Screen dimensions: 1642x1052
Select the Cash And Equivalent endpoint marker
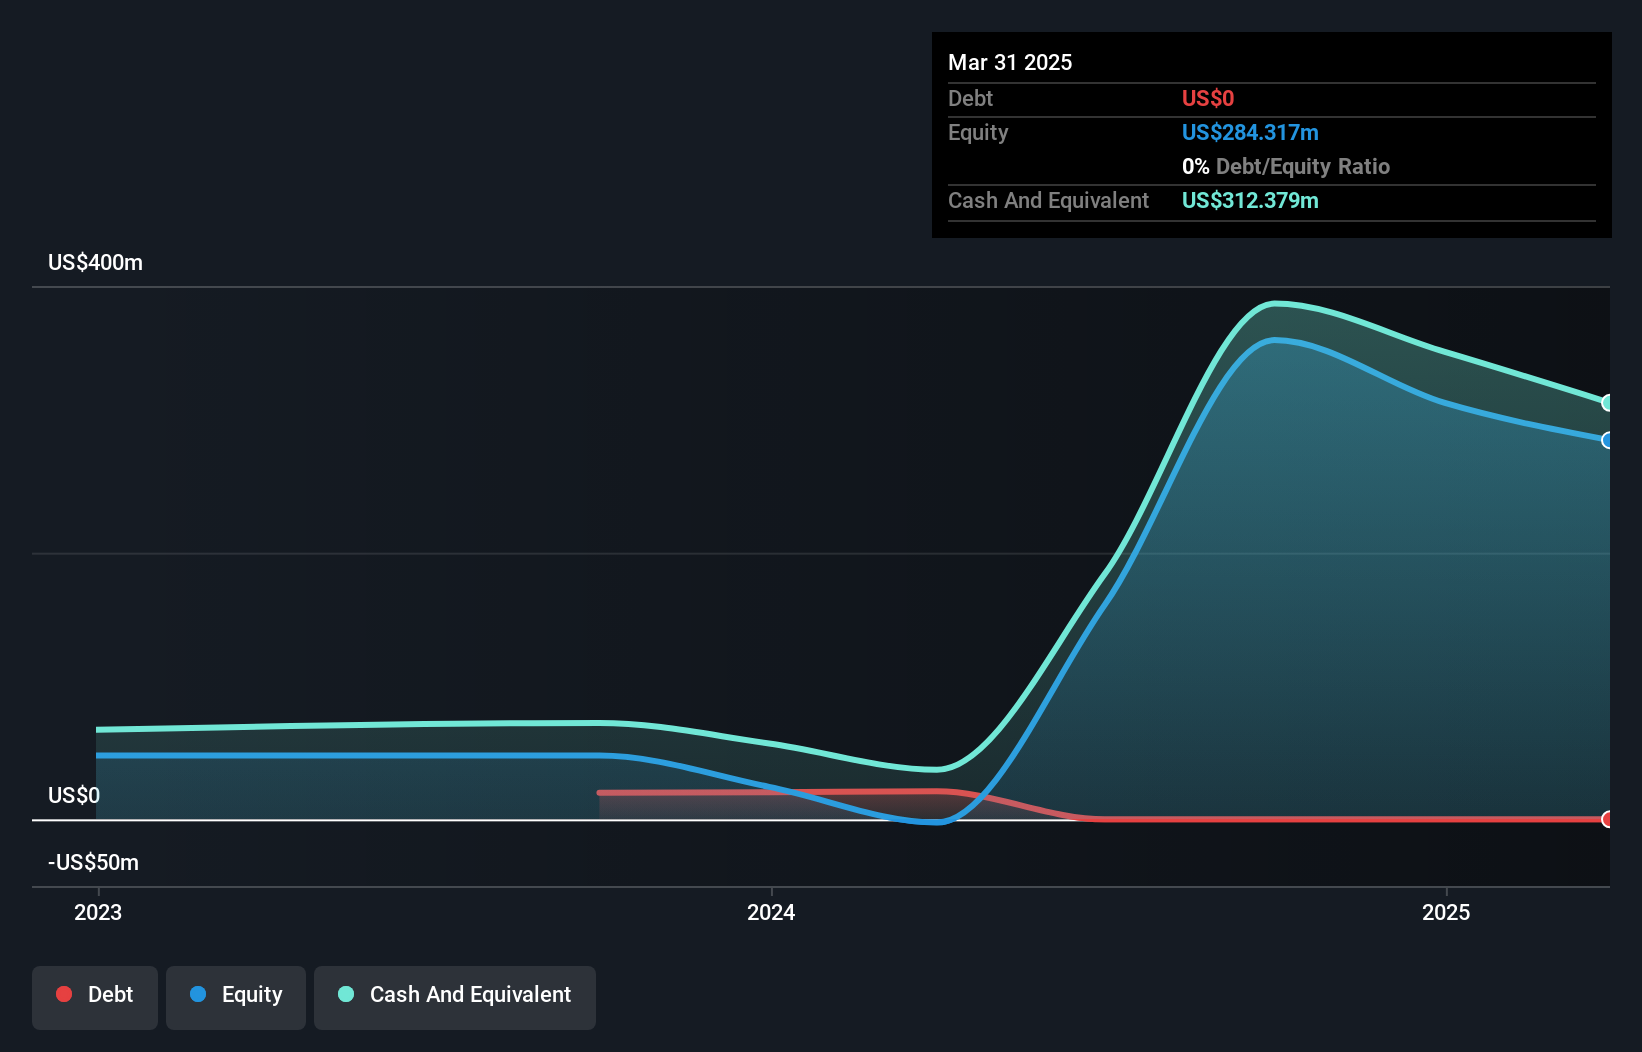pos(1608,403)
